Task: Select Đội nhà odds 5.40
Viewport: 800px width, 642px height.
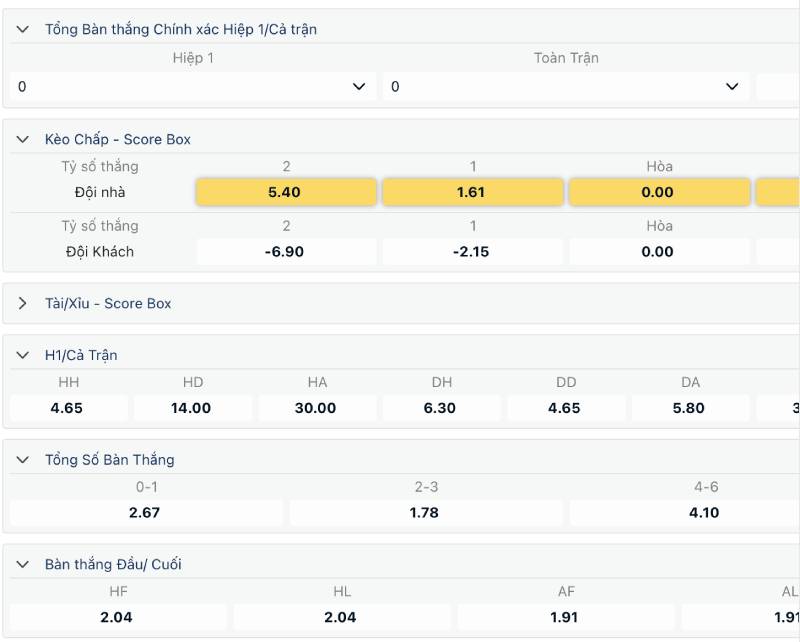Action: click(x=285, y=192)
